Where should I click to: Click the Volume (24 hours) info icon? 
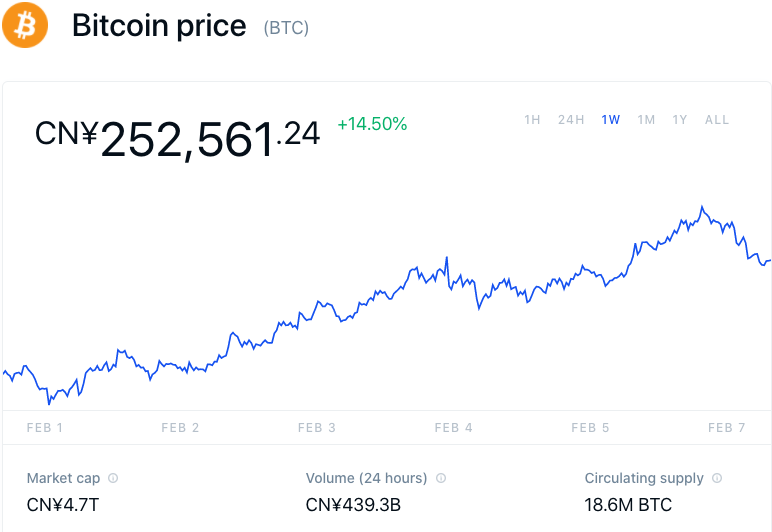[x=441, y=479]
